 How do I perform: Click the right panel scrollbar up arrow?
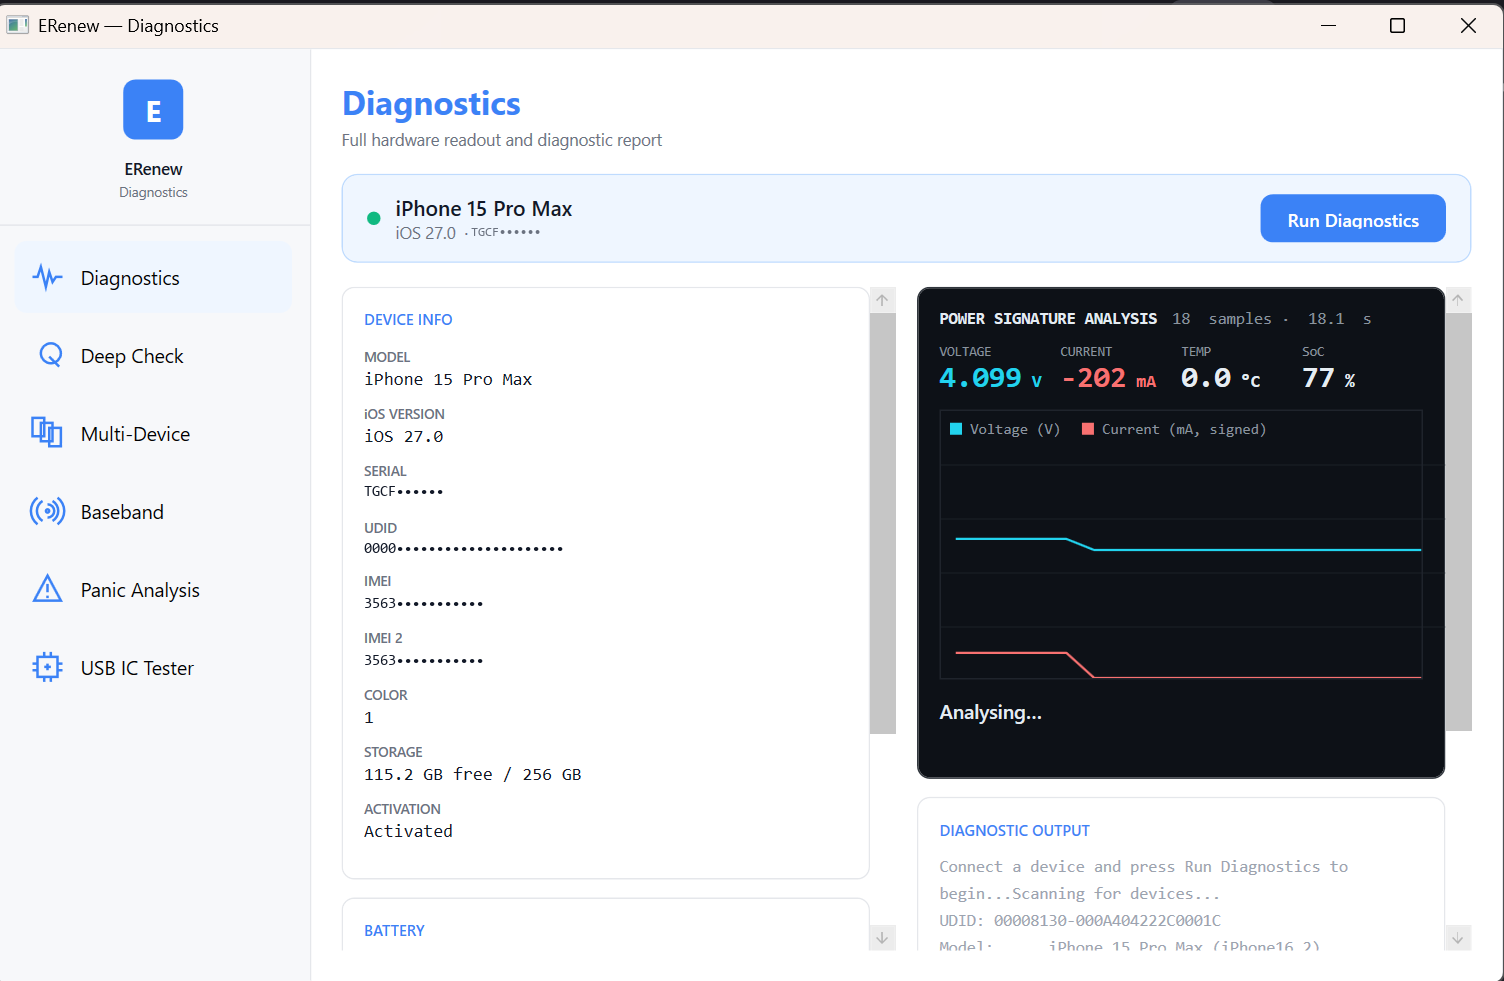(1458, 300)
